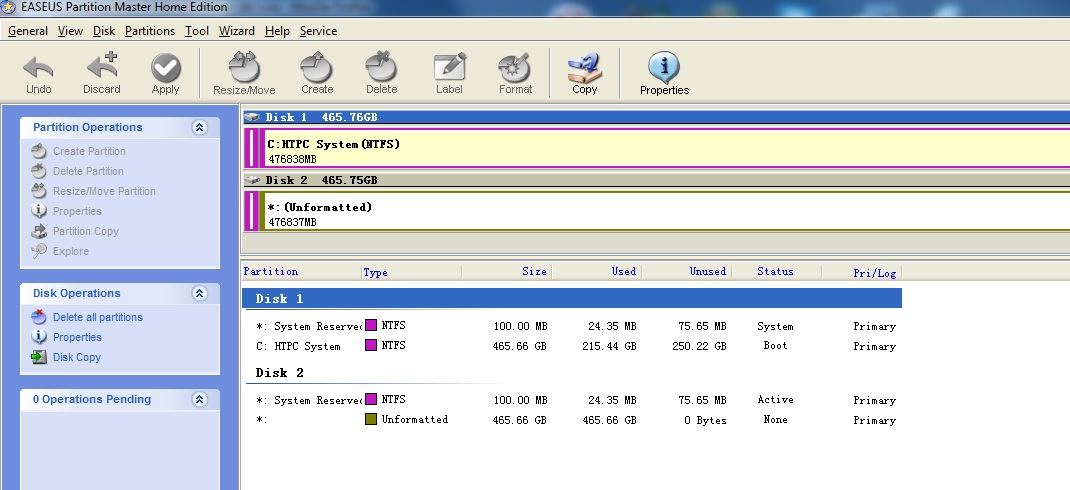Click the Undo toolbar icon

pos(38,68)
